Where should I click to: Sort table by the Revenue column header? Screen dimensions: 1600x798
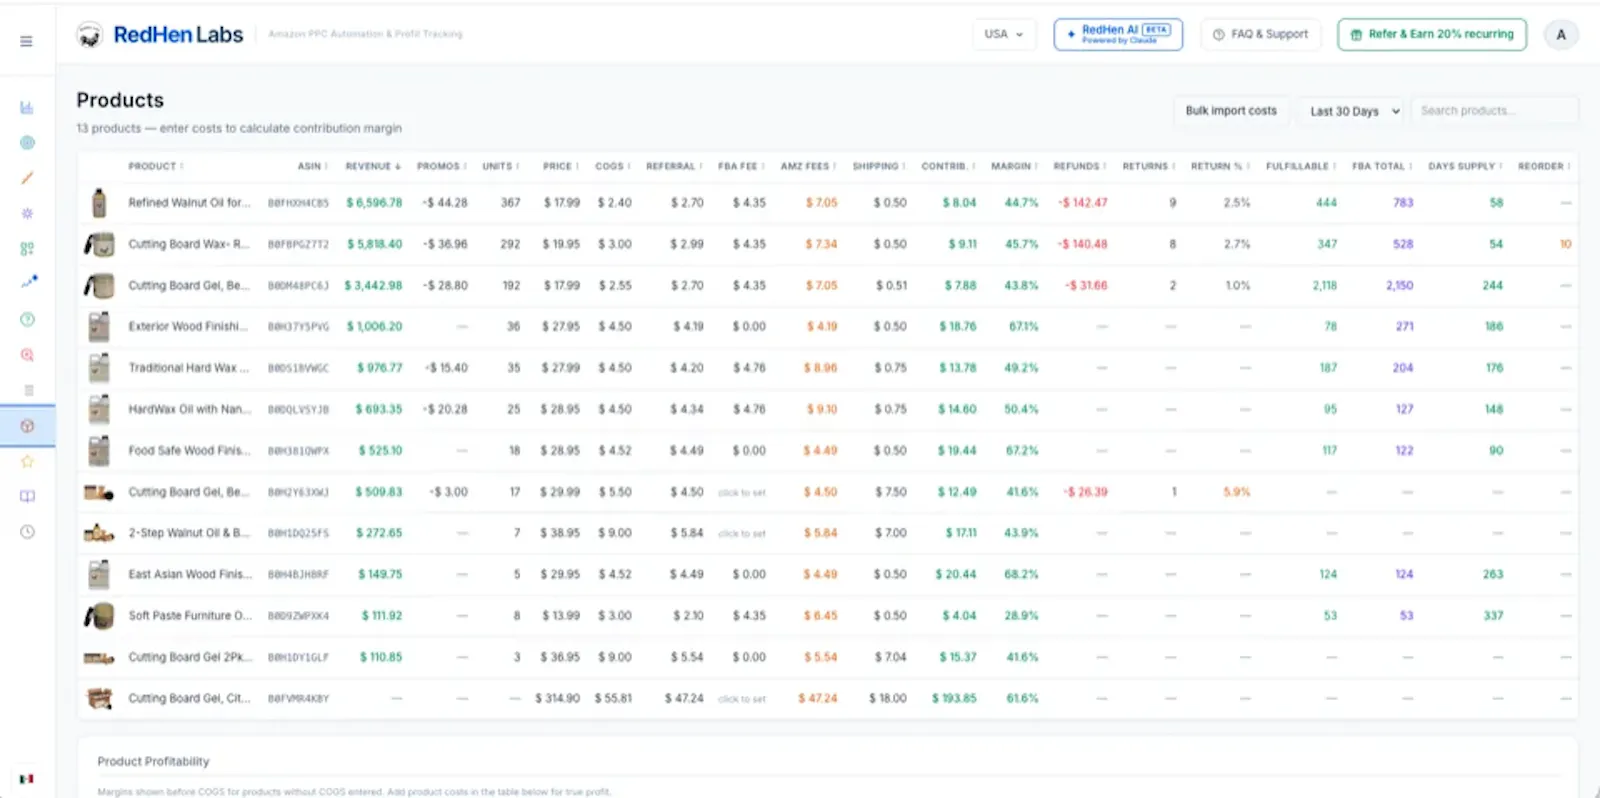click(373, 166)
